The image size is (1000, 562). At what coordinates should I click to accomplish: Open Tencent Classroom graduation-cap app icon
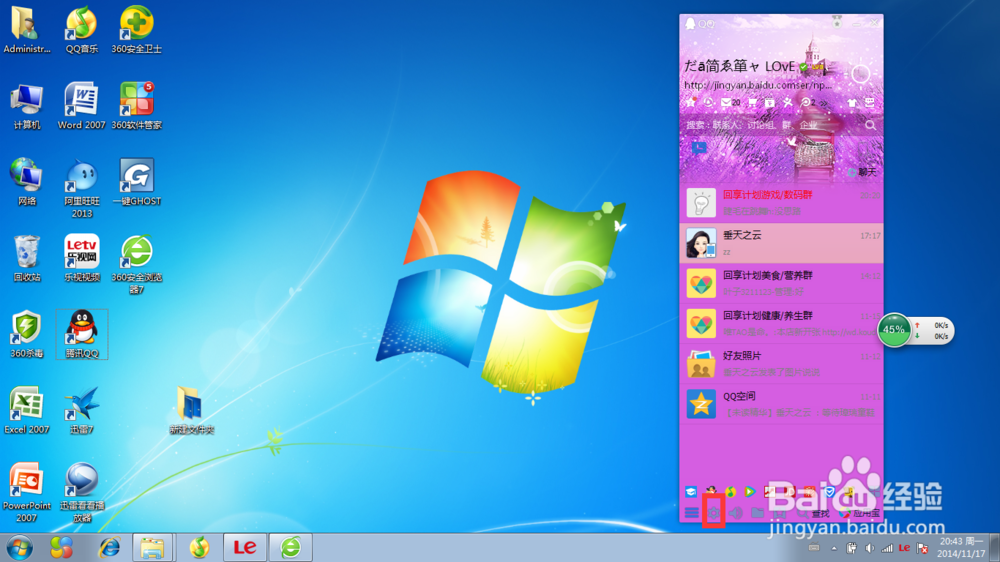(x=691, y=492)
